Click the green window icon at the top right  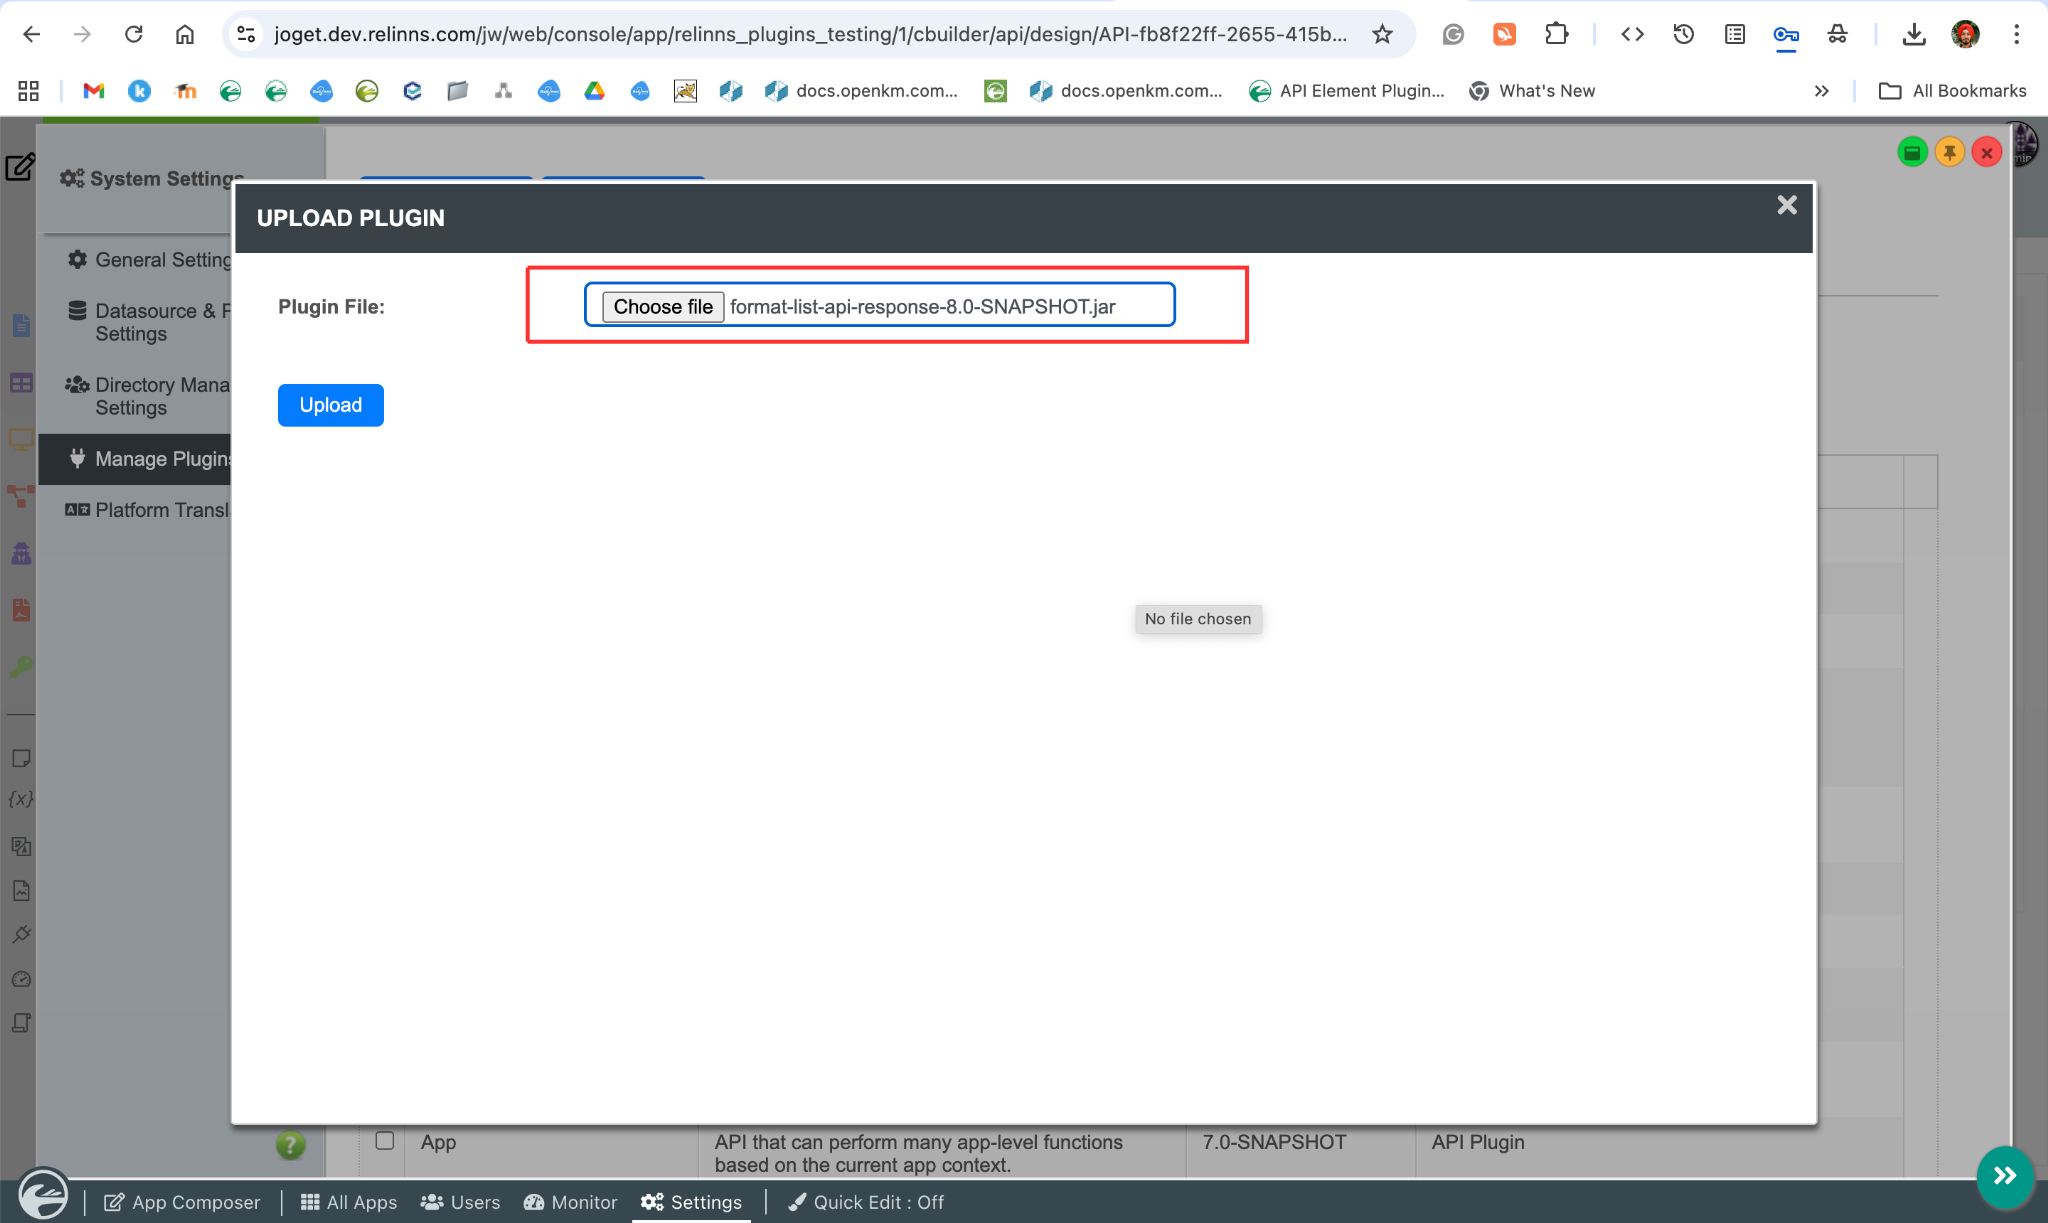click(x=1912, y=152)
